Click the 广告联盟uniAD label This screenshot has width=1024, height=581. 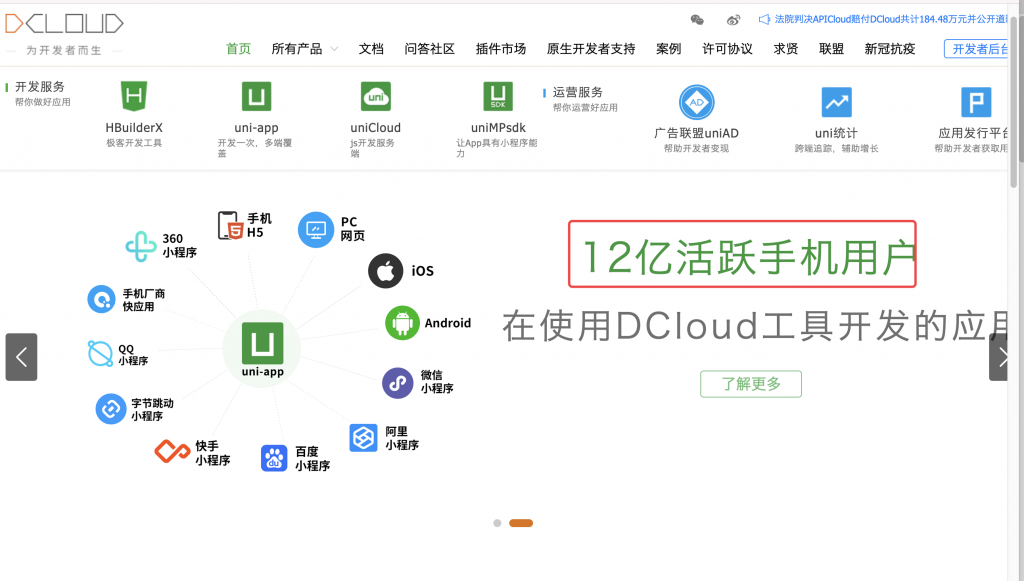pyautogui.click(x=696, y=133)
